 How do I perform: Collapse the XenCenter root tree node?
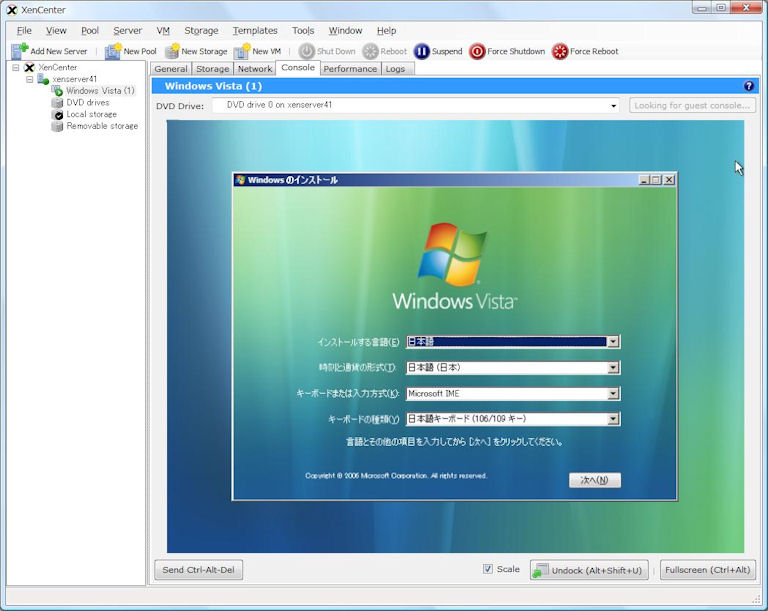(16, 67)
